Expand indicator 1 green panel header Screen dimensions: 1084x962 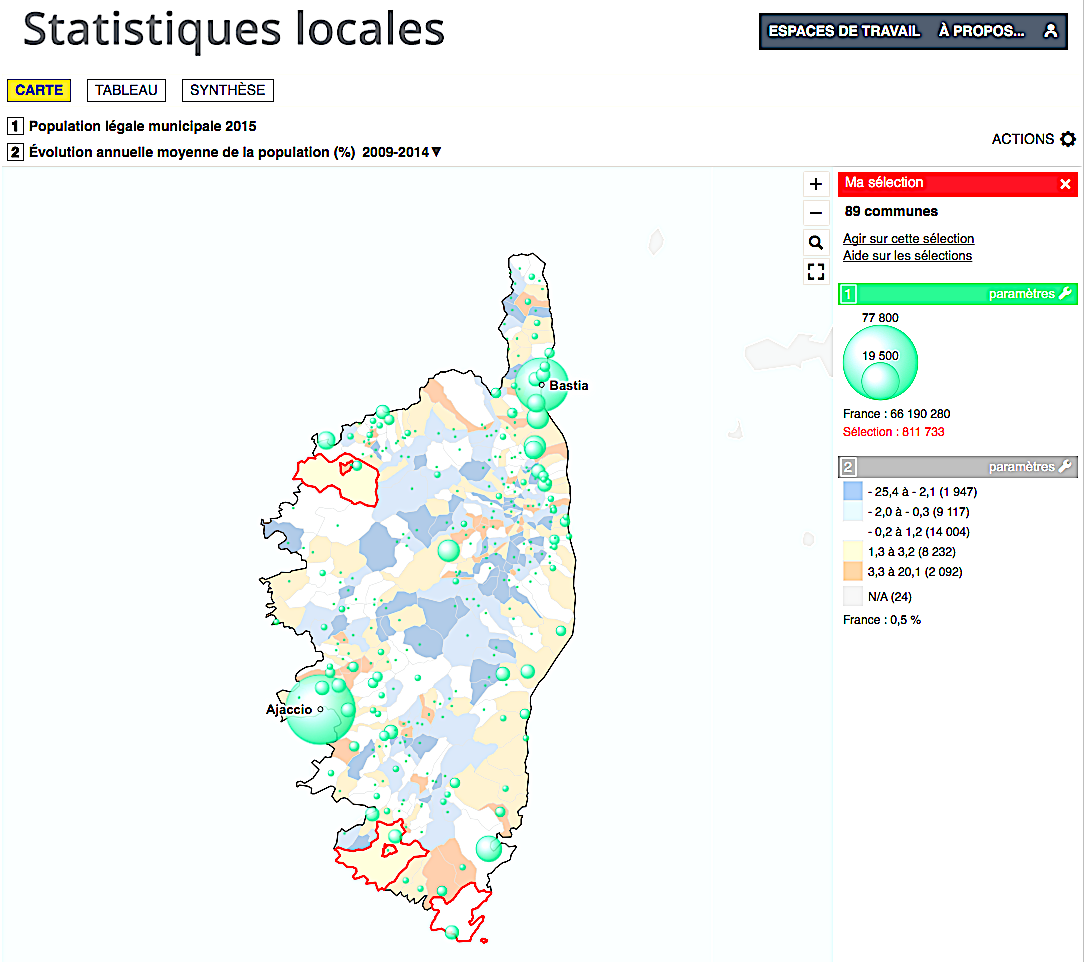(940, 294)
